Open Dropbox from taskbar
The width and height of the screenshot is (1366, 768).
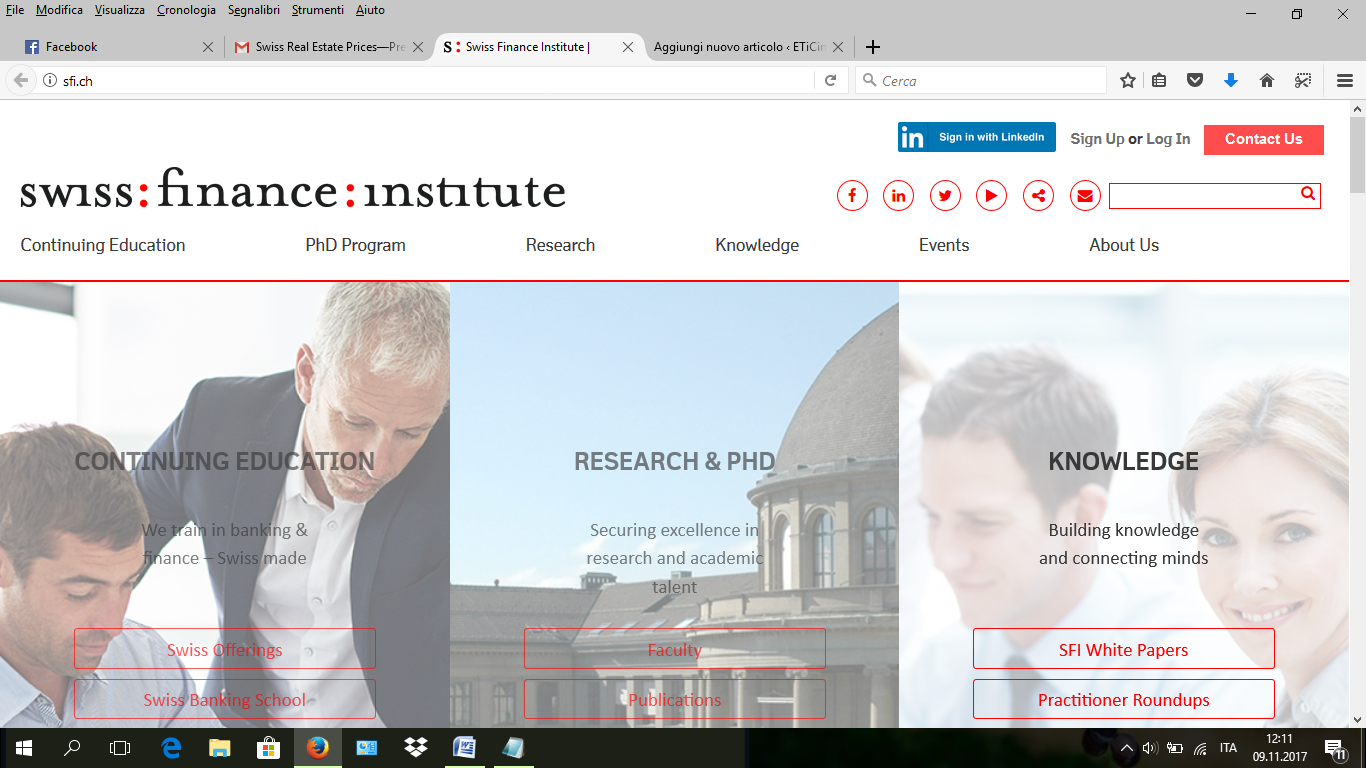[x=416, y=747]
